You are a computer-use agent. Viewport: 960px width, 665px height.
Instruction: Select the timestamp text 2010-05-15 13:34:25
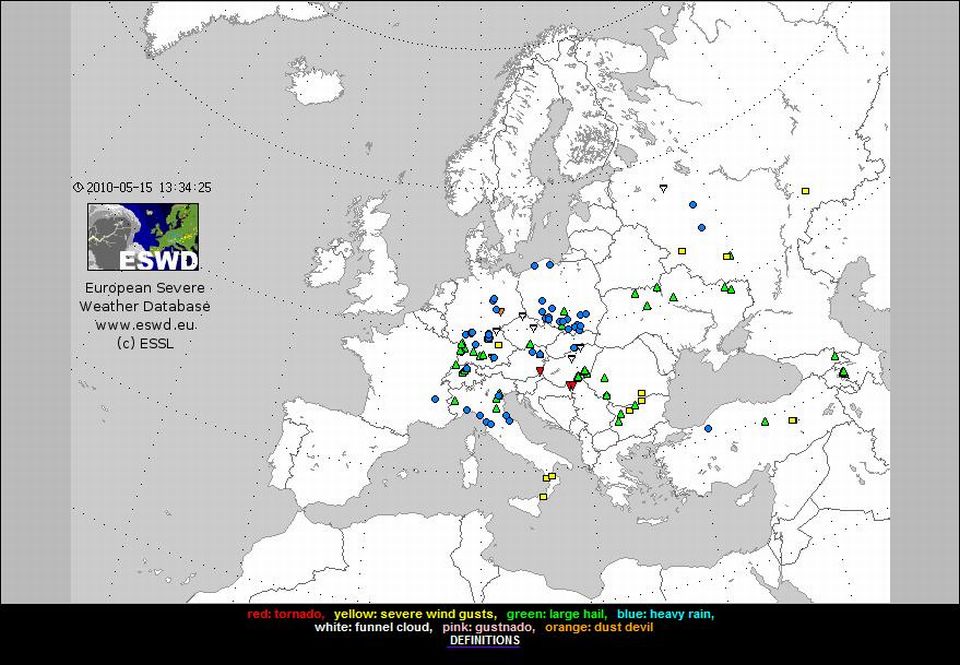click(149, 187)
